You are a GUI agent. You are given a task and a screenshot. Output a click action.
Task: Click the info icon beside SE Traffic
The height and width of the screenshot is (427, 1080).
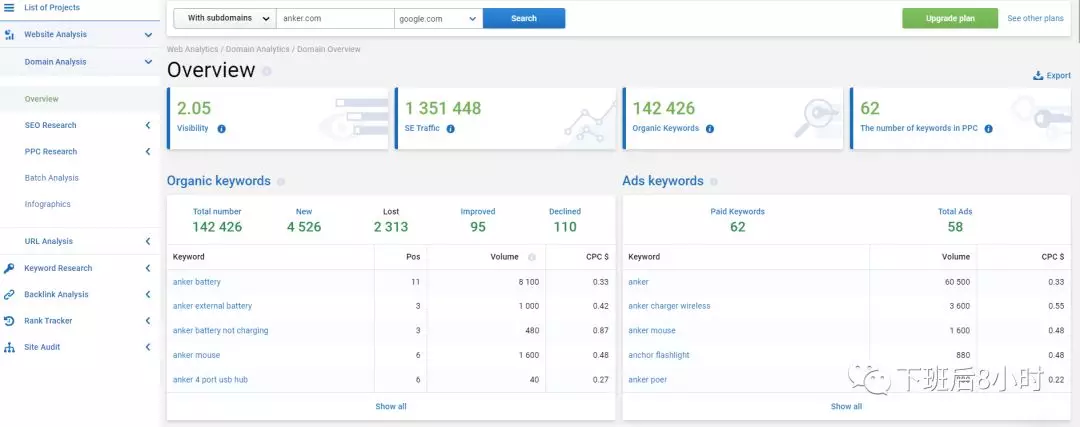click(451, 129)
